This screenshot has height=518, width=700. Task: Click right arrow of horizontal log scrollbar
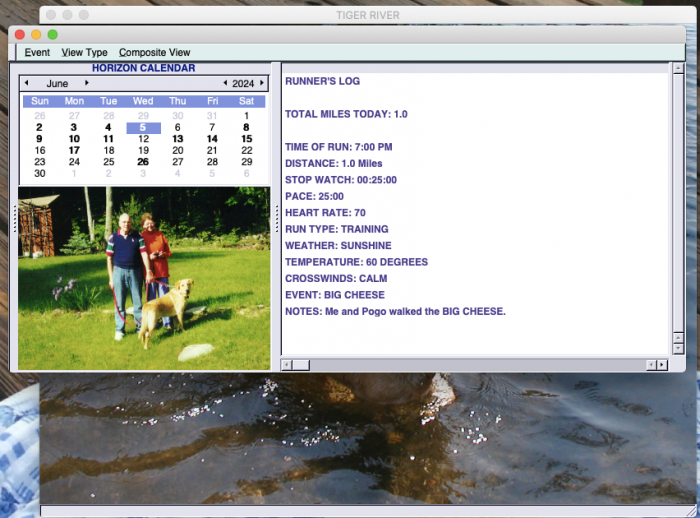[662, 364]
